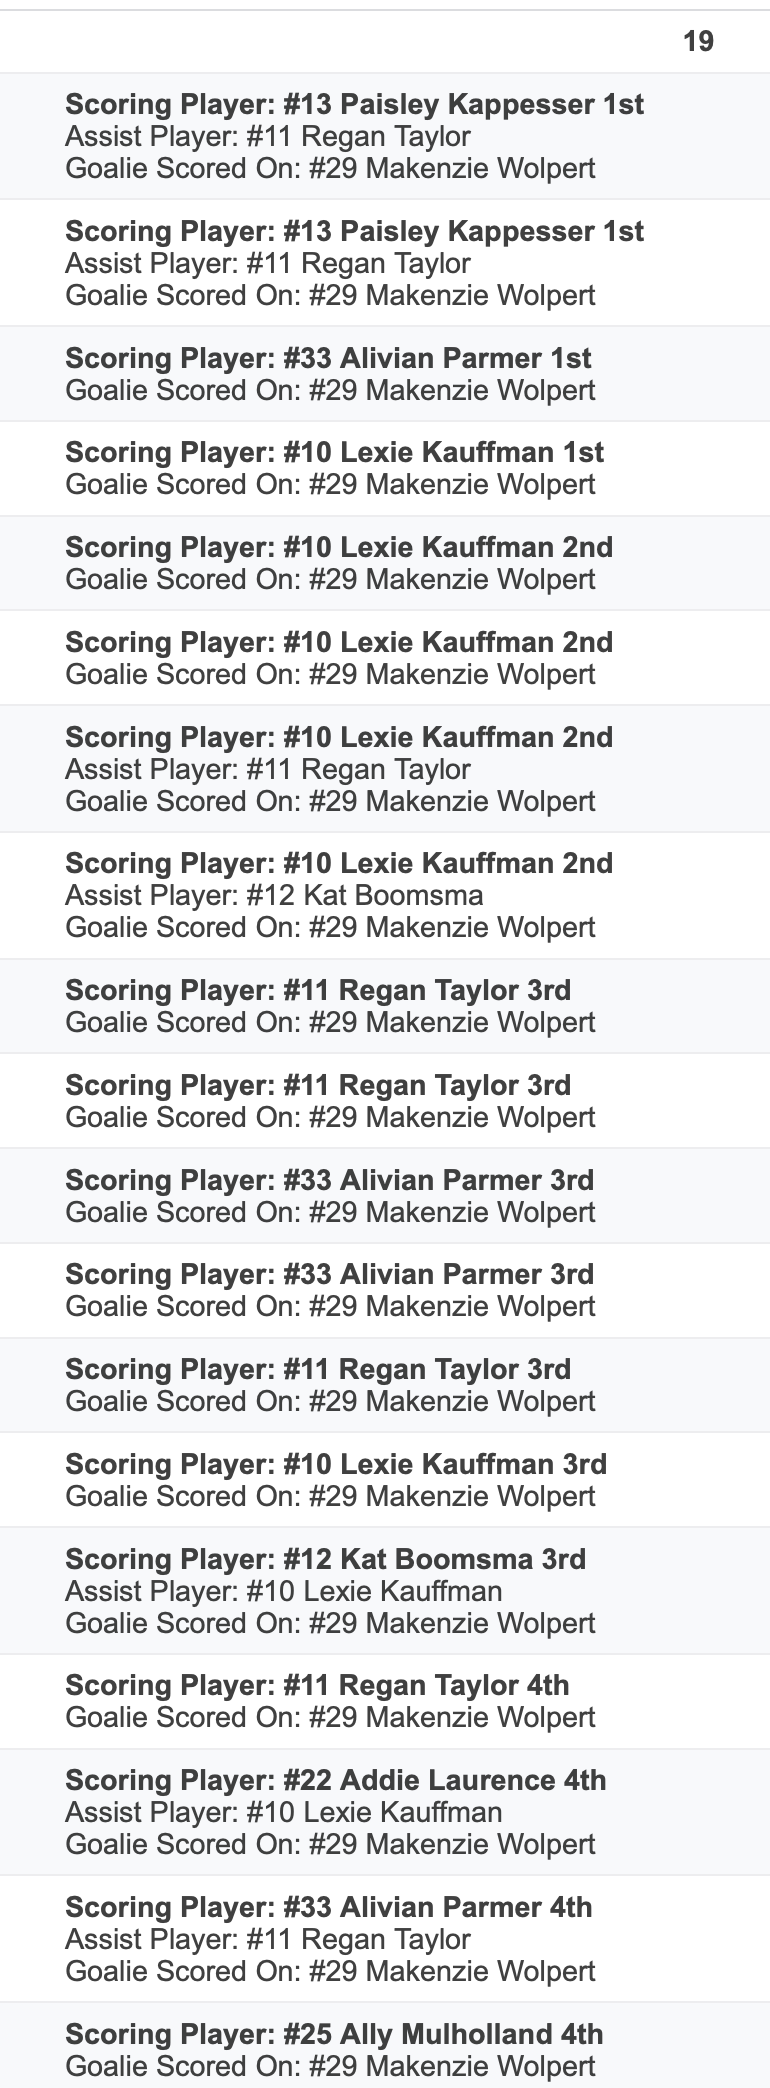Viewport: 770px width, 2088px height.
Task: Click goalie line under Ally Mulholland goal
Action: pyautogui.click(x=330, y=2066)
